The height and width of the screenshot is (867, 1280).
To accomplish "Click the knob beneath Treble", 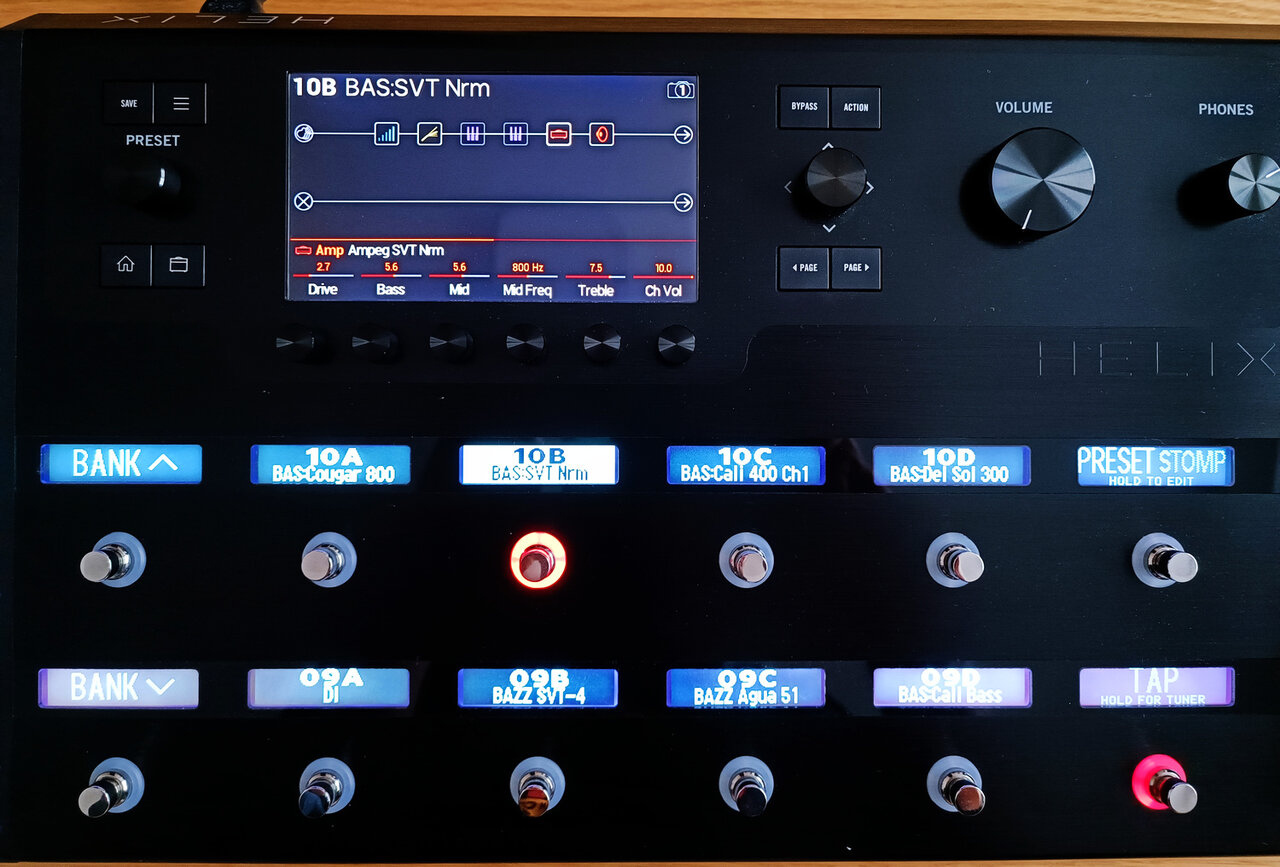I will 602,343.
